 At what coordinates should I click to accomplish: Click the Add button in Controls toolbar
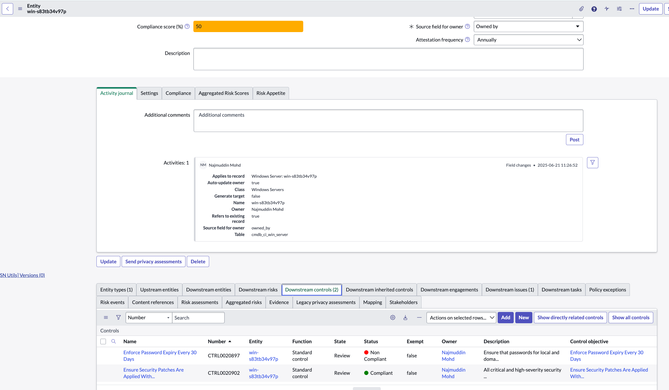click(506, 317)
